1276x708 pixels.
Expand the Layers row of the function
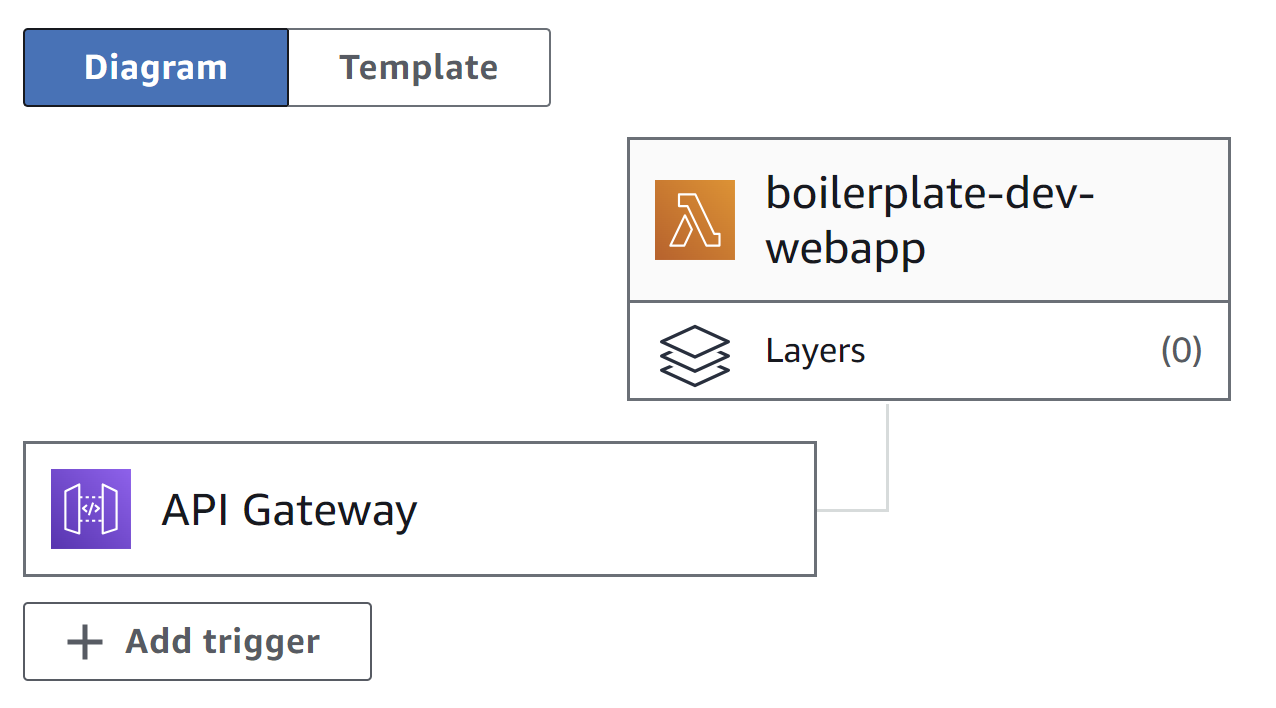(928, 351)
